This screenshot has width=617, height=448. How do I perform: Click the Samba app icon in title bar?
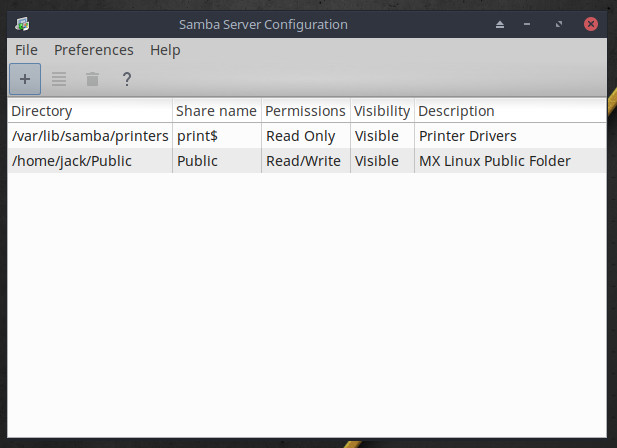pos(22,23)
